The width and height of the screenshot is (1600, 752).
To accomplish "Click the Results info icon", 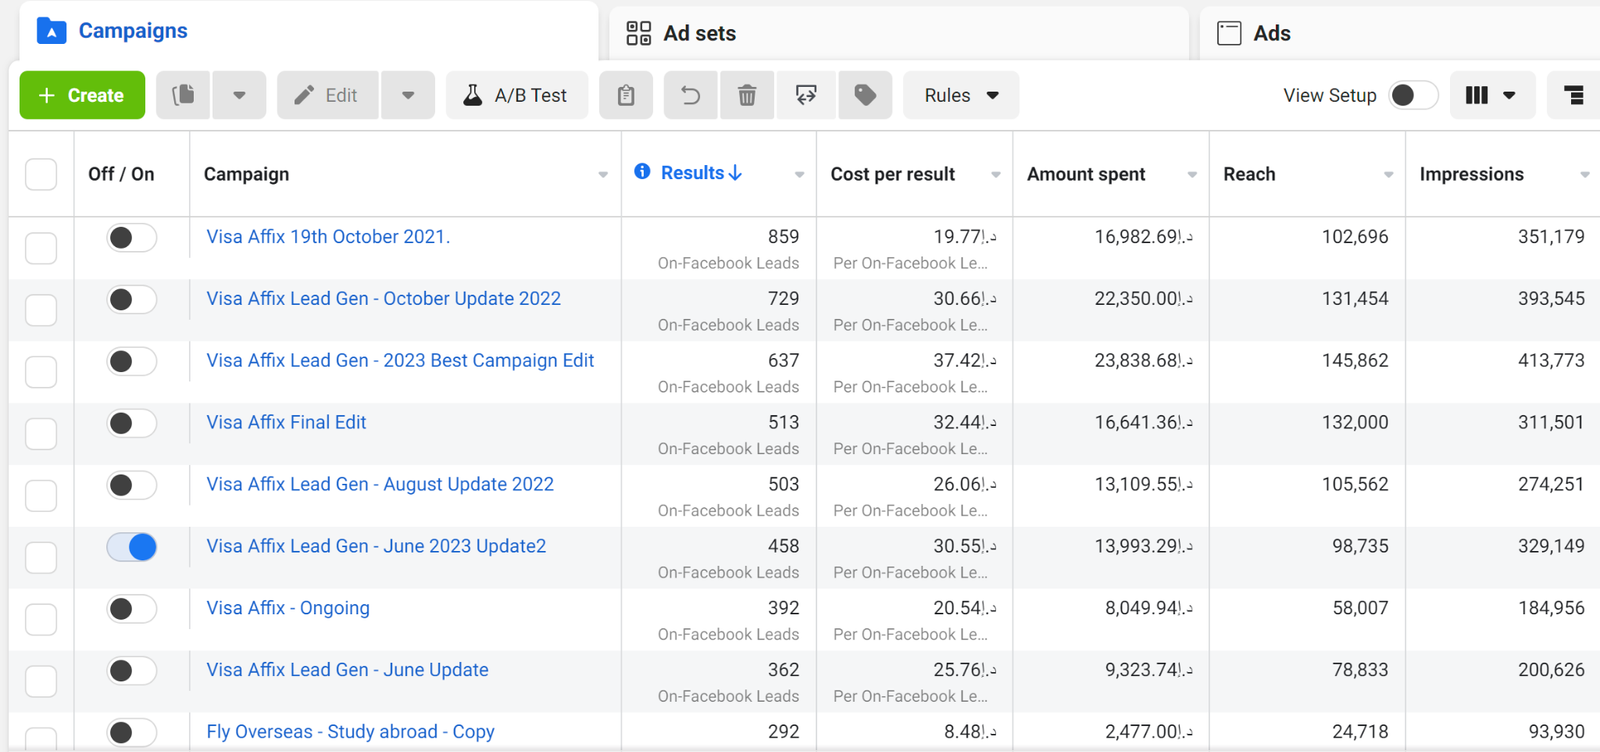I will tap(642, 172).
